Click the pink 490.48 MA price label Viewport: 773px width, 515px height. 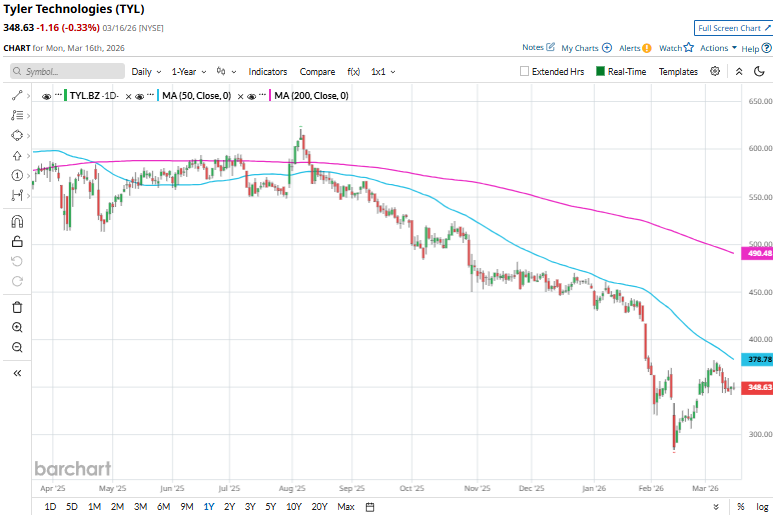point(758,253)
